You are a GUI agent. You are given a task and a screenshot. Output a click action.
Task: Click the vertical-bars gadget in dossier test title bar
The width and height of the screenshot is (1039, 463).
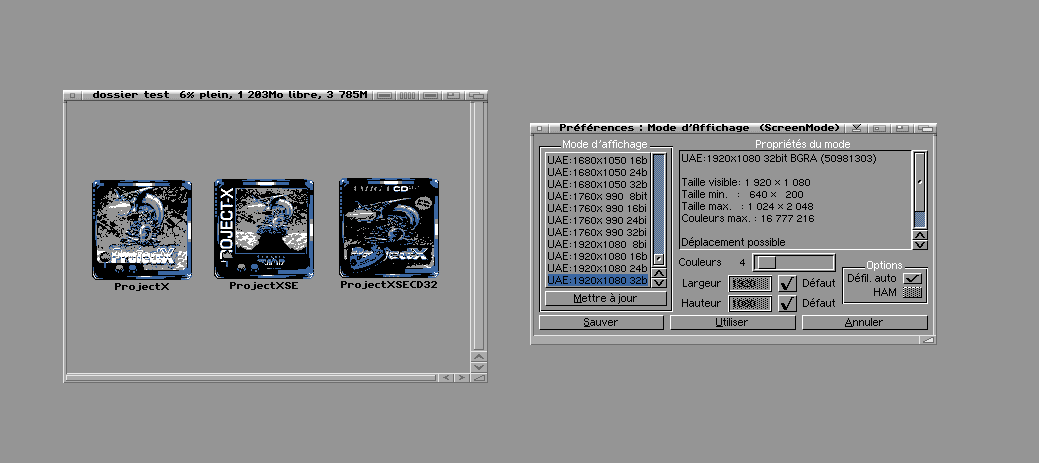(x=408, y=95)
